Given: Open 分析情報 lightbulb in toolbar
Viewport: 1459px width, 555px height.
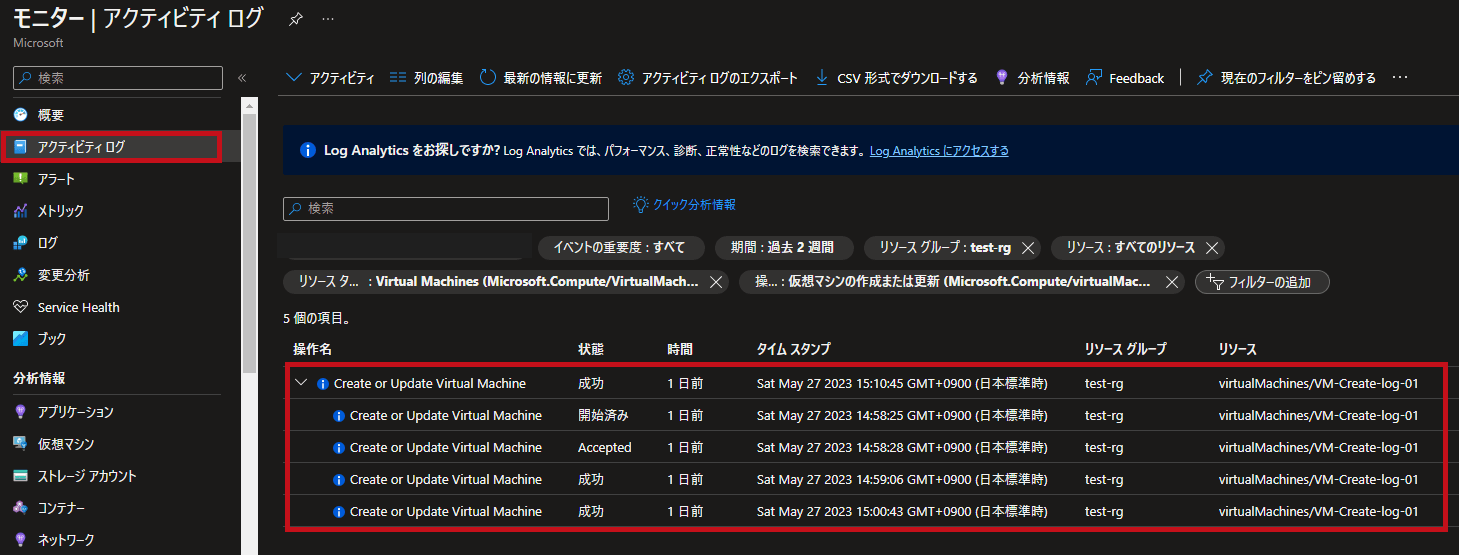Looking at the screenshot, I should tap(1002, 78).
